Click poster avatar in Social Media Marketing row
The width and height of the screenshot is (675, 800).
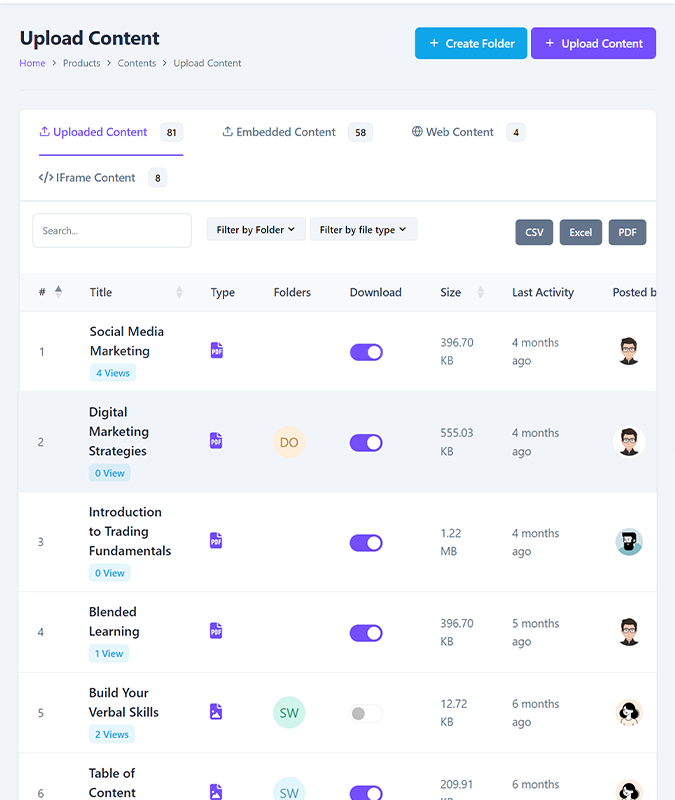[628, 351]
